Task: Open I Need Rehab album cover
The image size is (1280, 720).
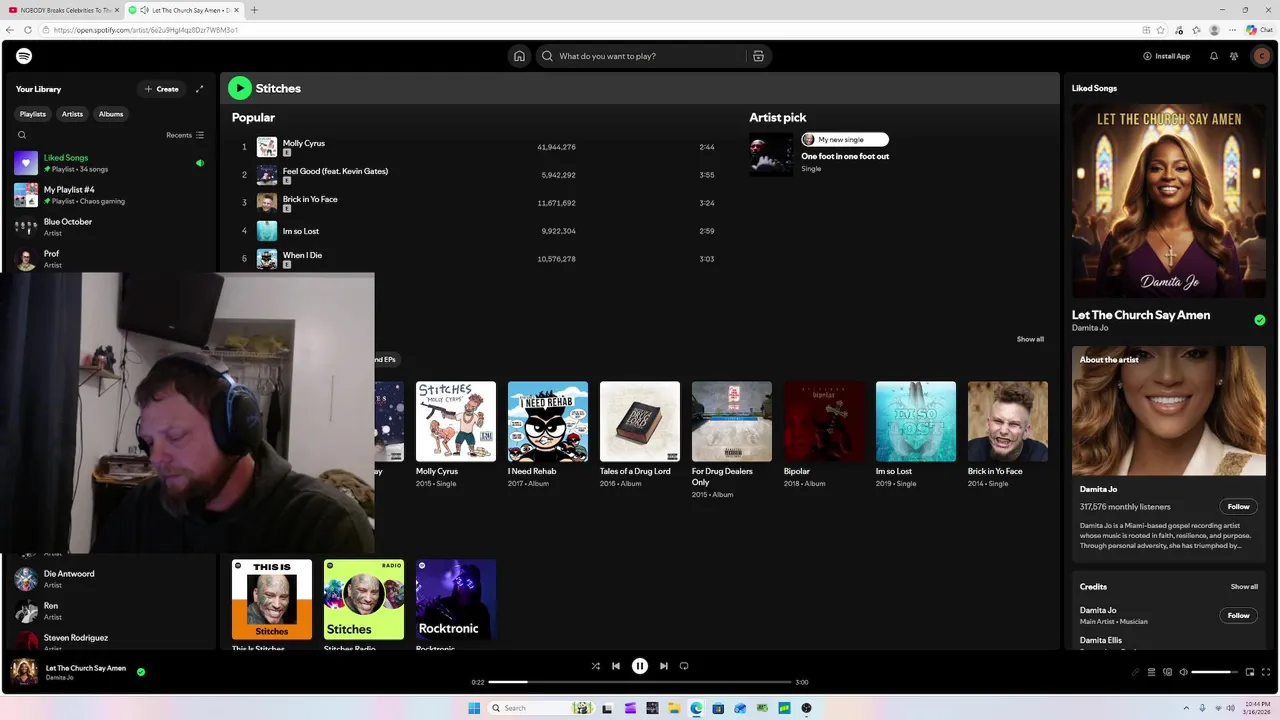Action: coord(548,421)
